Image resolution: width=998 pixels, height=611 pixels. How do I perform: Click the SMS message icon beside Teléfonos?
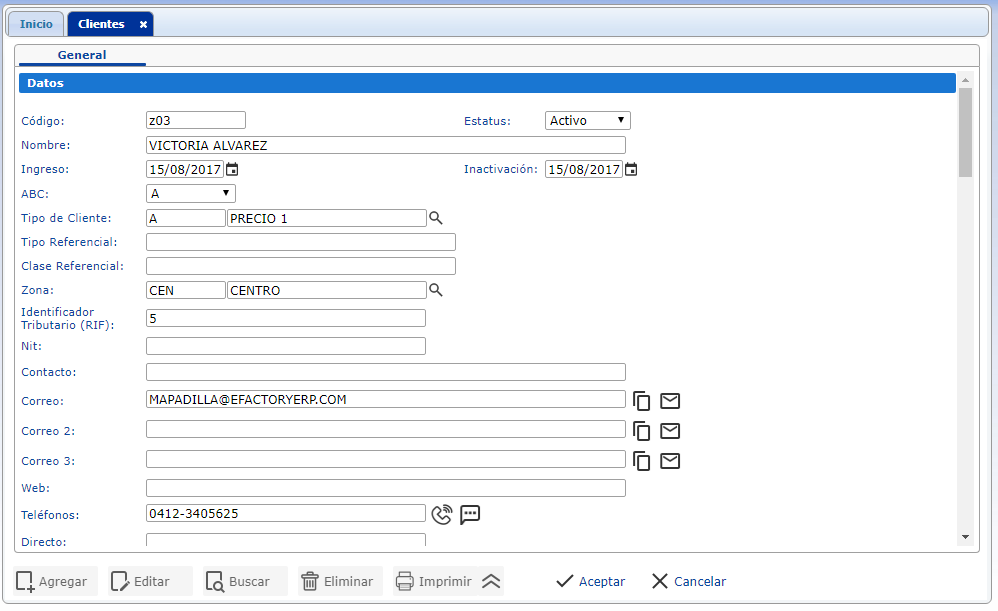[470, 514]
